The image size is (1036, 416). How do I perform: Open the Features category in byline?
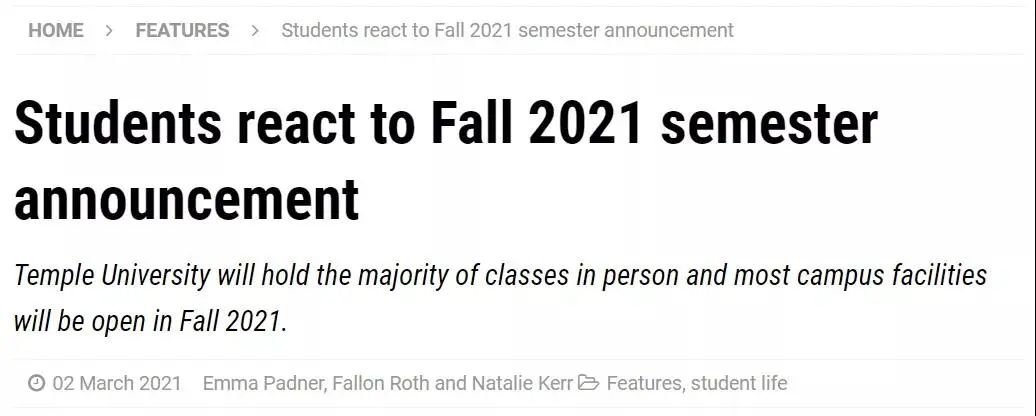pyautogui.click(x=644, y=383)
